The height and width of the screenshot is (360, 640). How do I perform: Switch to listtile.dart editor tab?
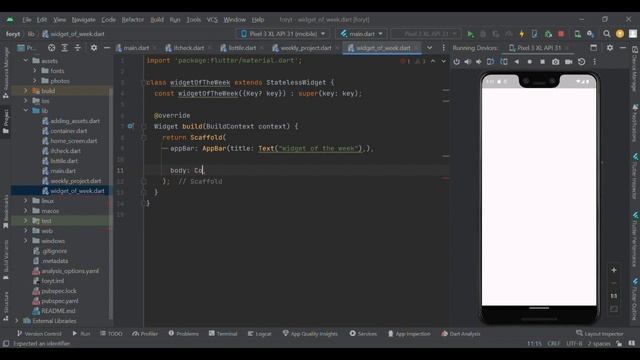point(242,48)
